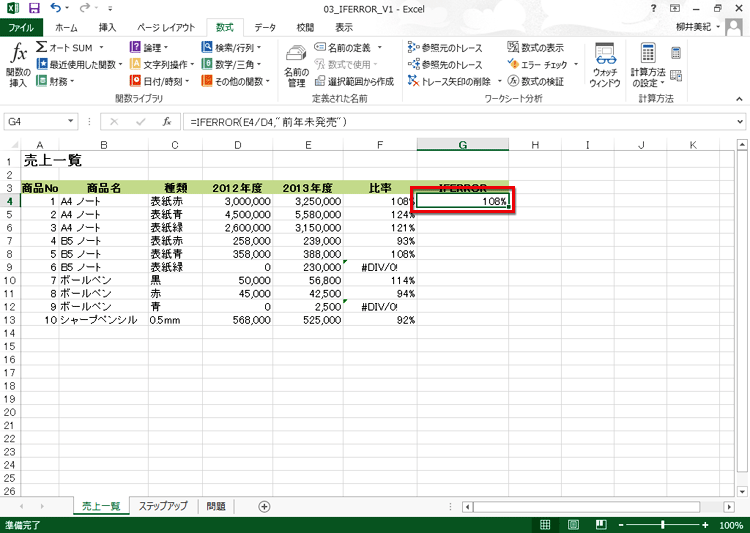Click Remove Arrows (トレース矢印の削除)
Screen dimensions: 750x533
[450, 81]
